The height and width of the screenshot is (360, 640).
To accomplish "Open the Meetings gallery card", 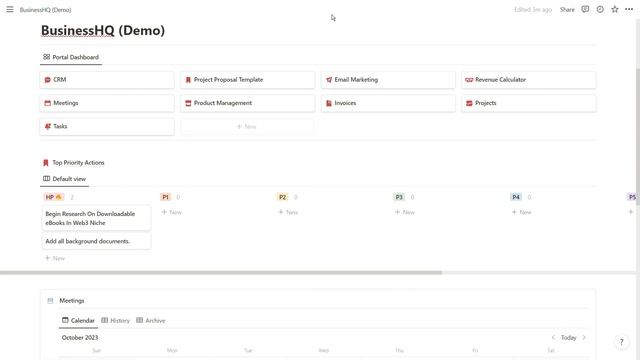I will pyautogui.click(x=107, y=103).
